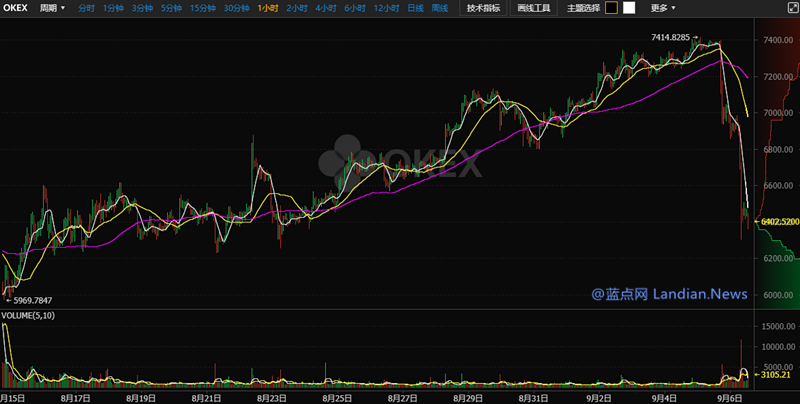Image resolution: width=800 pixels, height=404 pixels.
Task: Enter fullscreen chart mode
Action: 788,8
